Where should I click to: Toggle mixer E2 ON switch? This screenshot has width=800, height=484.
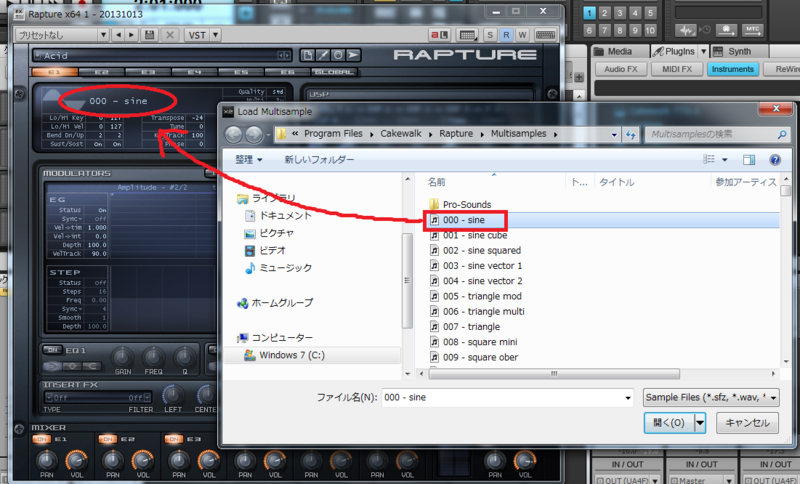pos(108,439)
